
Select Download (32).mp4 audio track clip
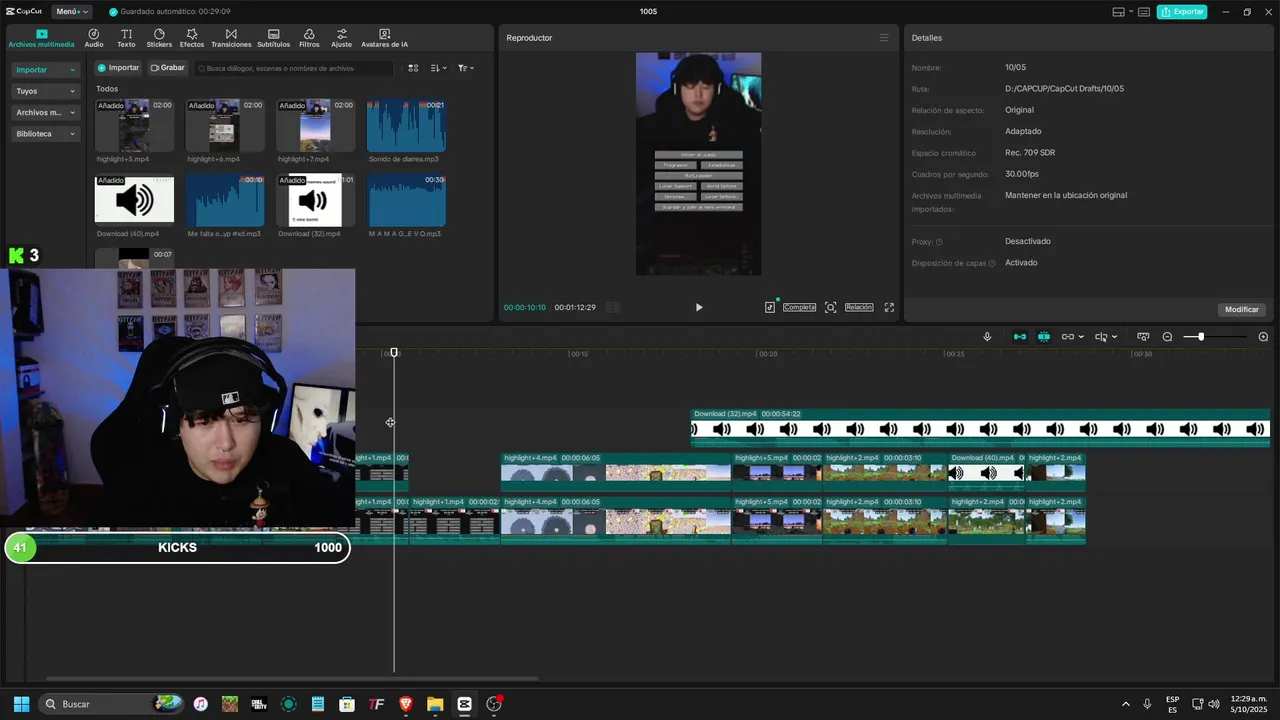[980, 427]
